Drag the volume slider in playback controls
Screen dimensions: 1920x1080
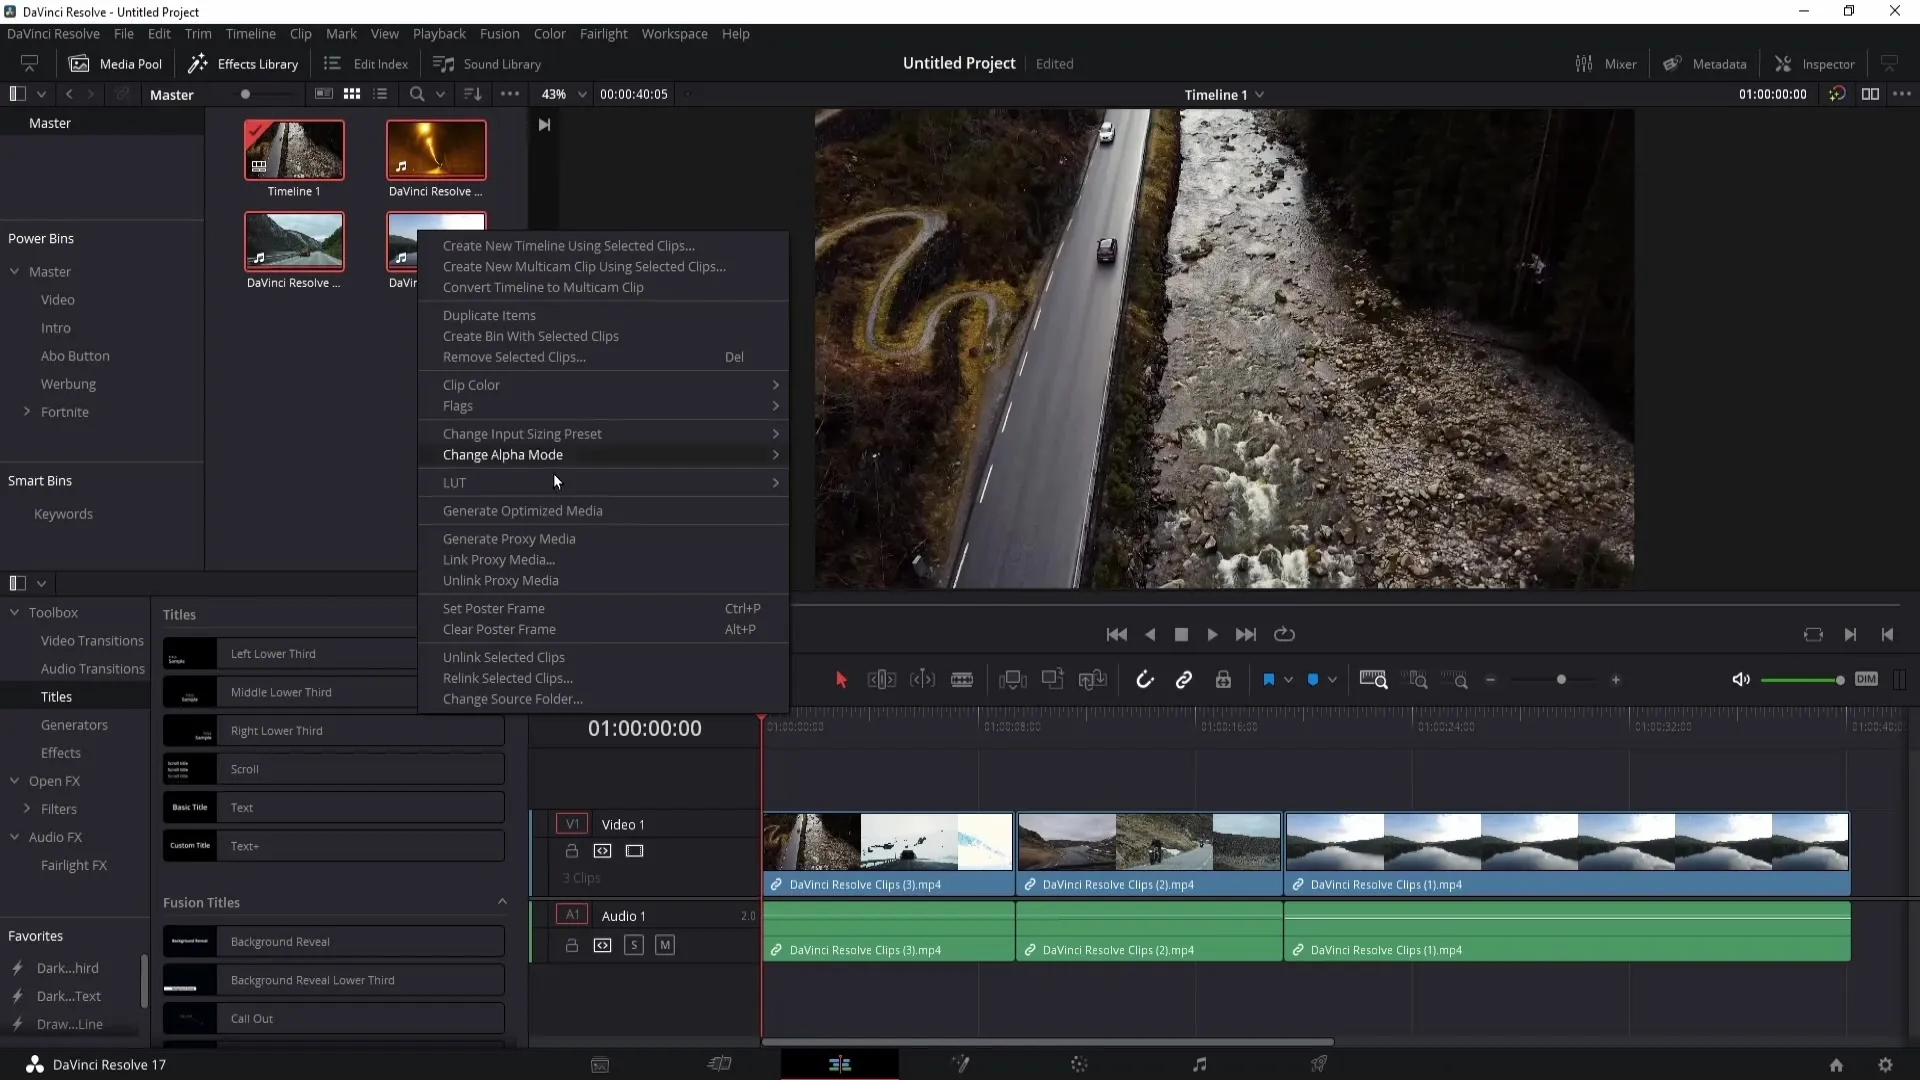tap(1838, 680)
